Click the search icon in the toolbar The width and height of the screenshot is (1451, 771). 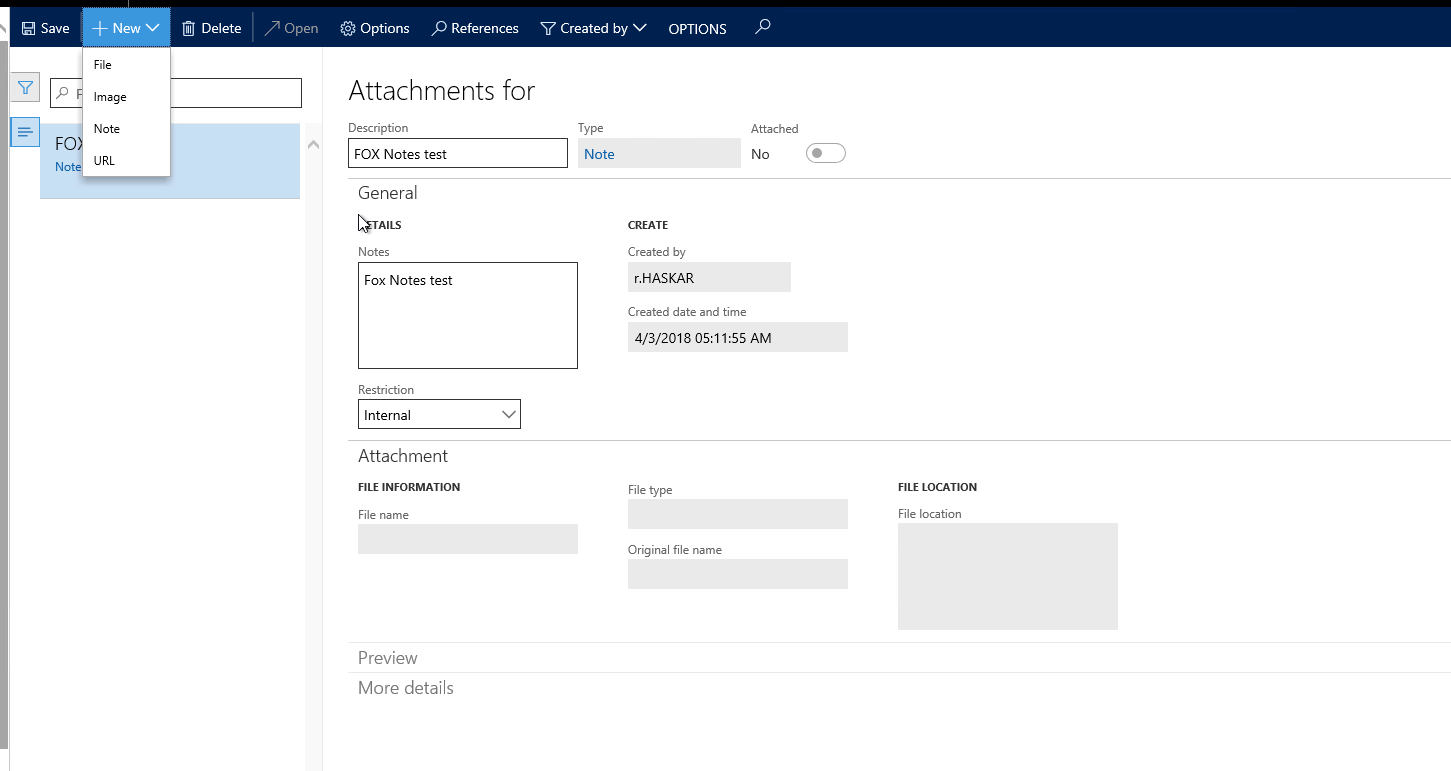[763, 27]
